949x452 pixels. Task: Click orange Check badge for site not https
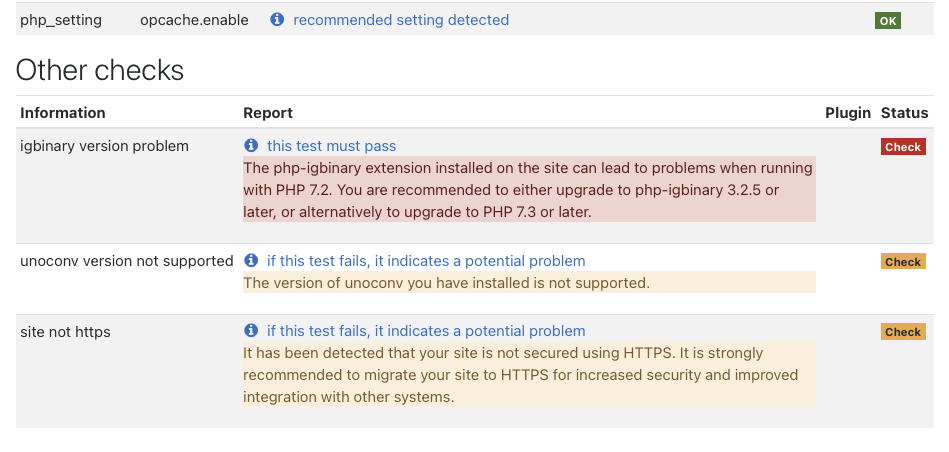pos(903,332)
